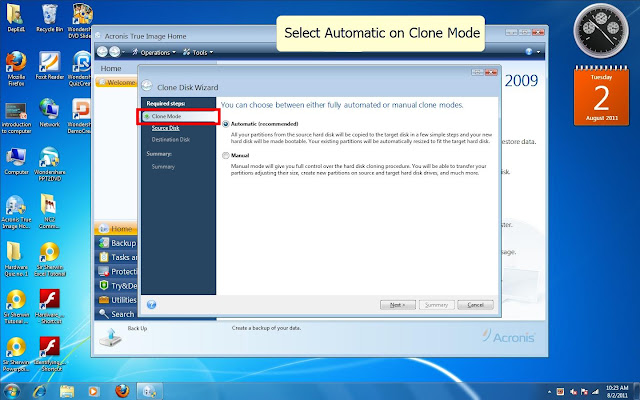The height and width of the screenshot is (400, 640).
Task: Open Mozilla Firefox desktop shortcut
Action: (16, 69)
